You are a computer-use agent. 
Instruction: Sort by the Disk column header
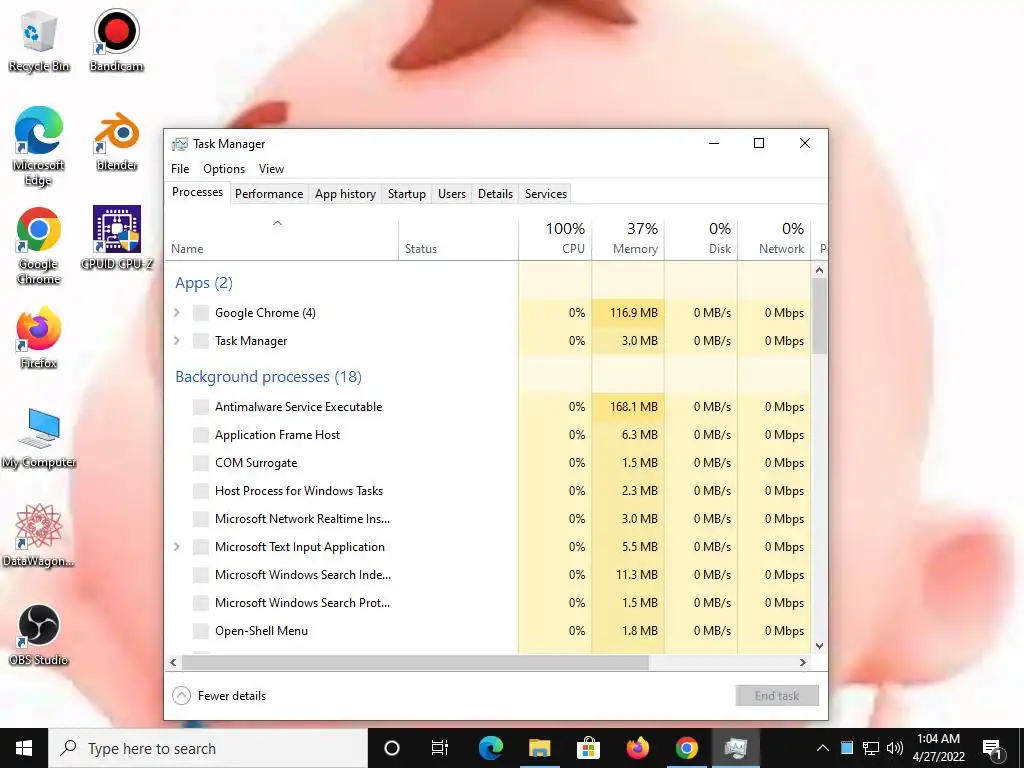[701, 238]
